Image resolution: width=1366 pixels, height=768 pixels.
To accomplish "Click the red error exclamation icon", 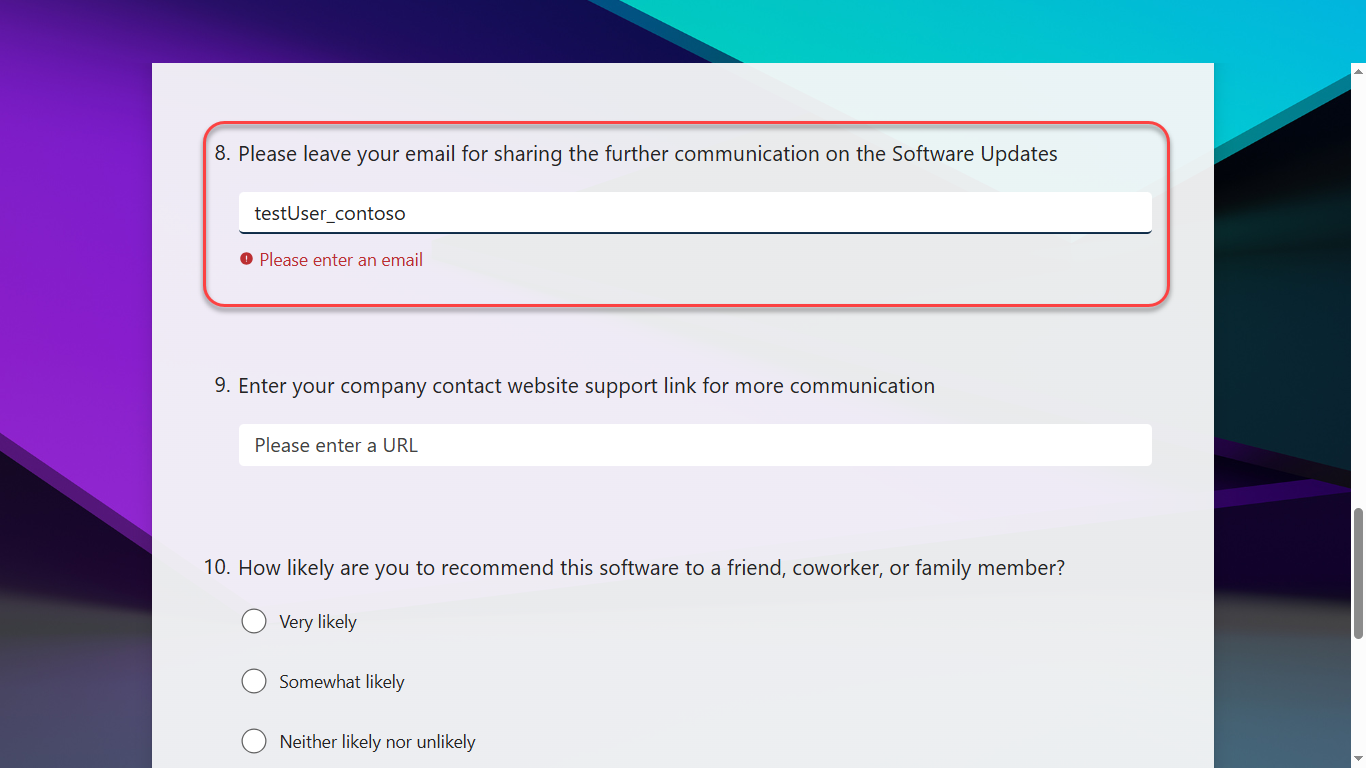I will click(x=246, y=259).
